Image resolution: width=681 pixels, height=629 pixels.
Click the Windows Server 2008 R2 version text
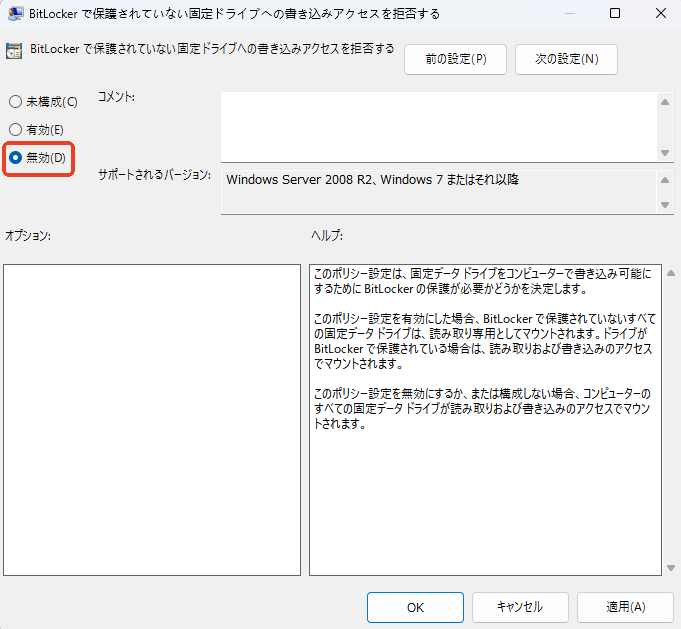click(372, 179)
